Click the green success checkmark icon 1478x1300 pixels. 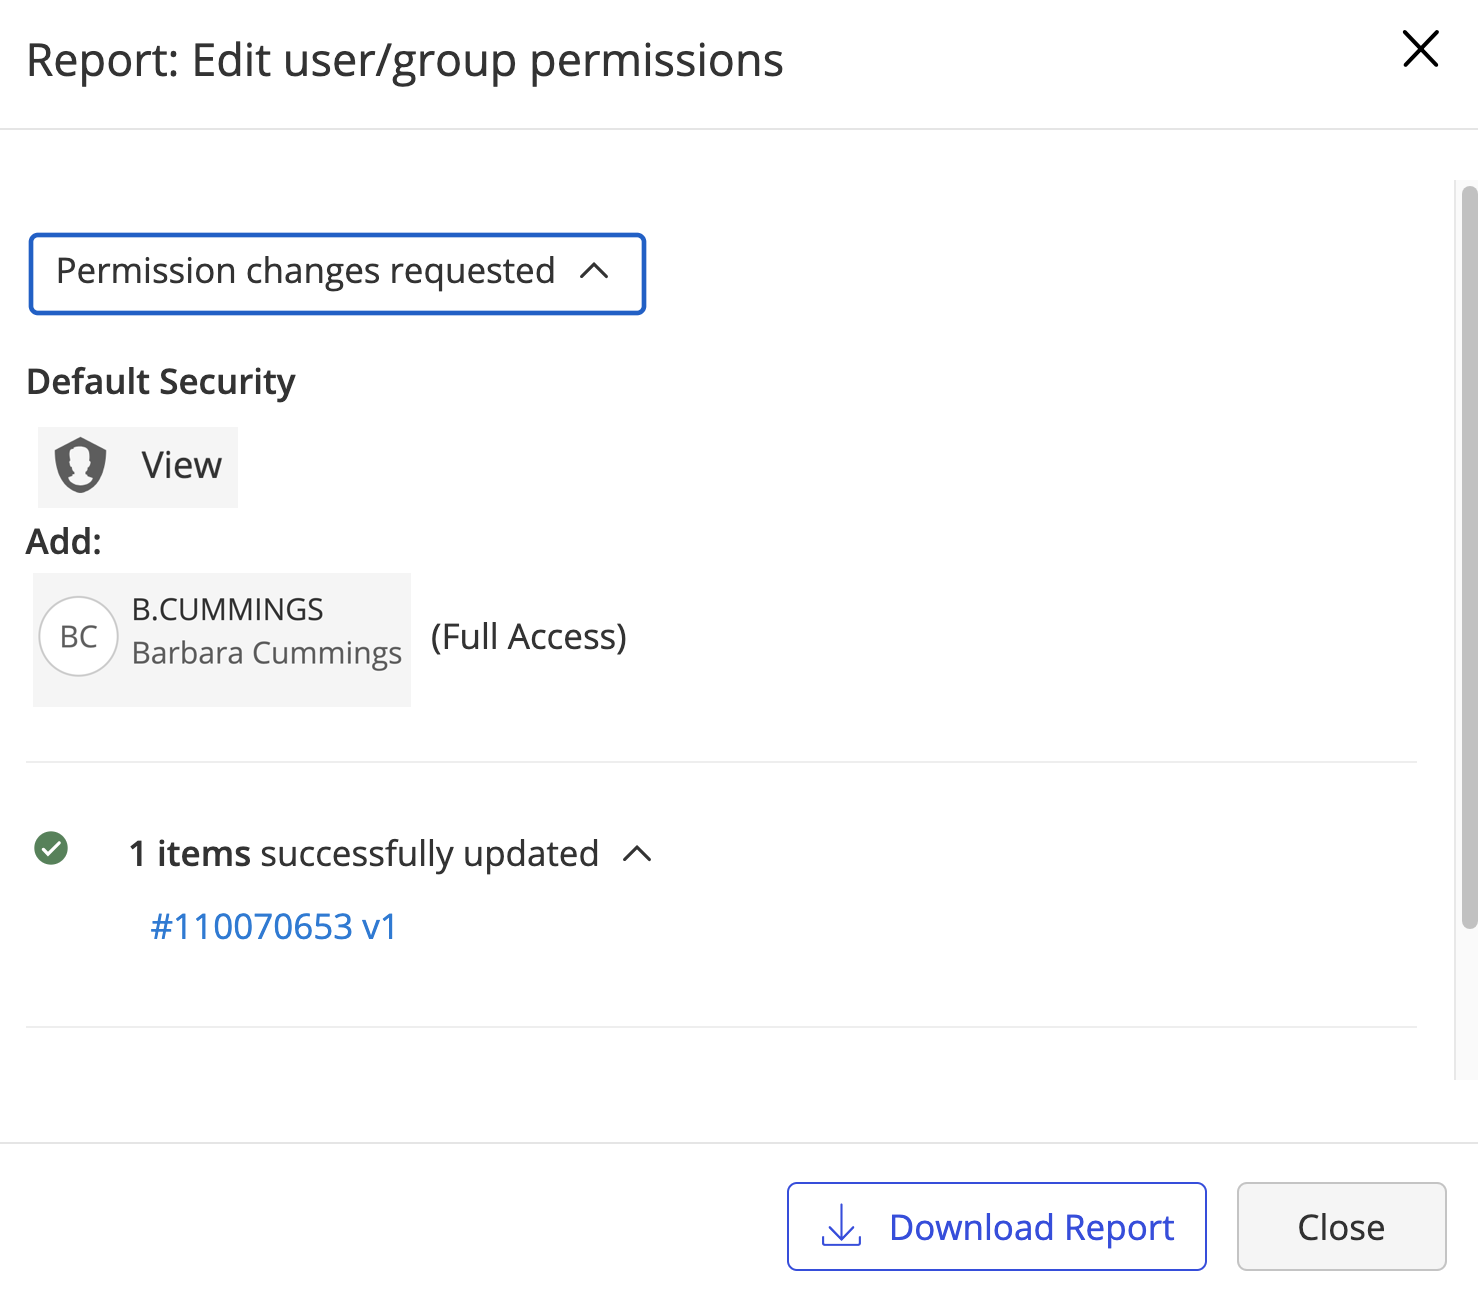click(51, 848)
